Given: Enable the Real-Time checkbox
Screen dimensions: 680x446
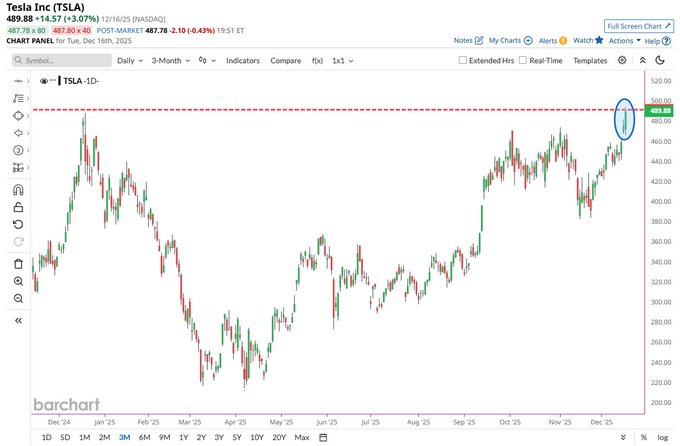Looking at the screenshot, I should (523, 60).
